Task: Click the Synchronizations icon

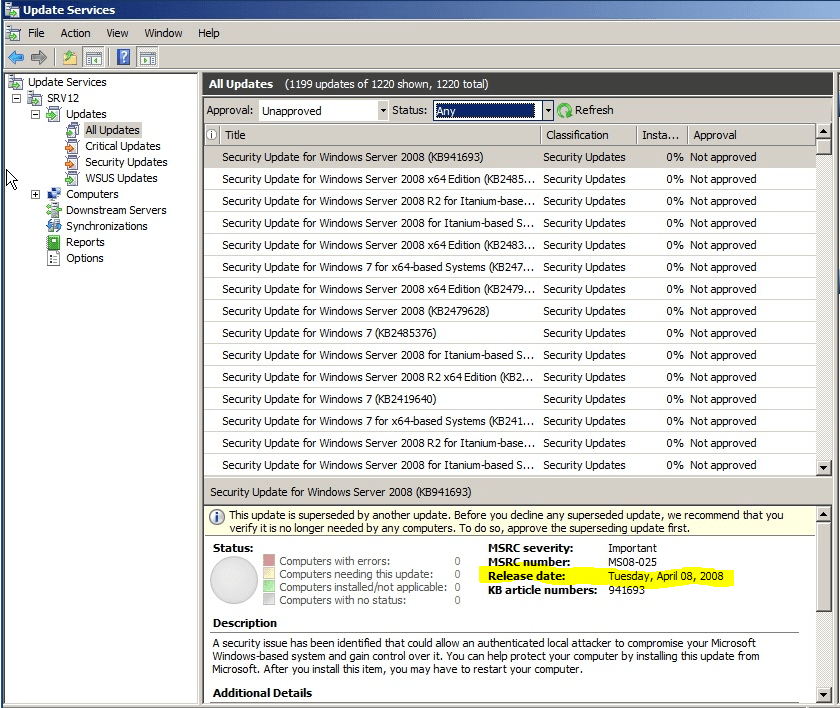Action: pos(54,226)
